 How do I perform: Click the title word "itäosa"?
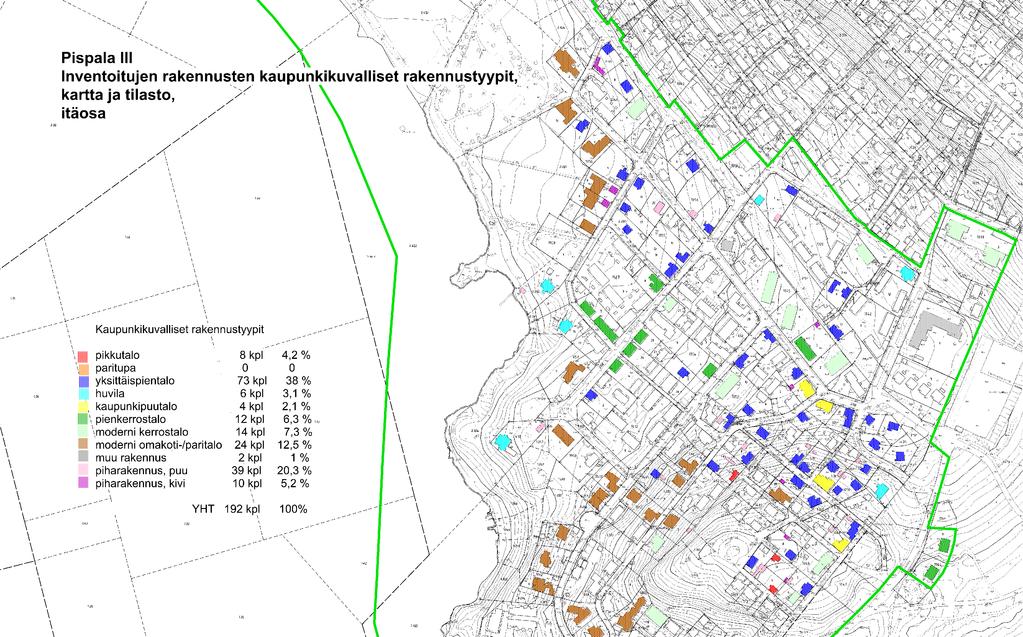[84, 113]
